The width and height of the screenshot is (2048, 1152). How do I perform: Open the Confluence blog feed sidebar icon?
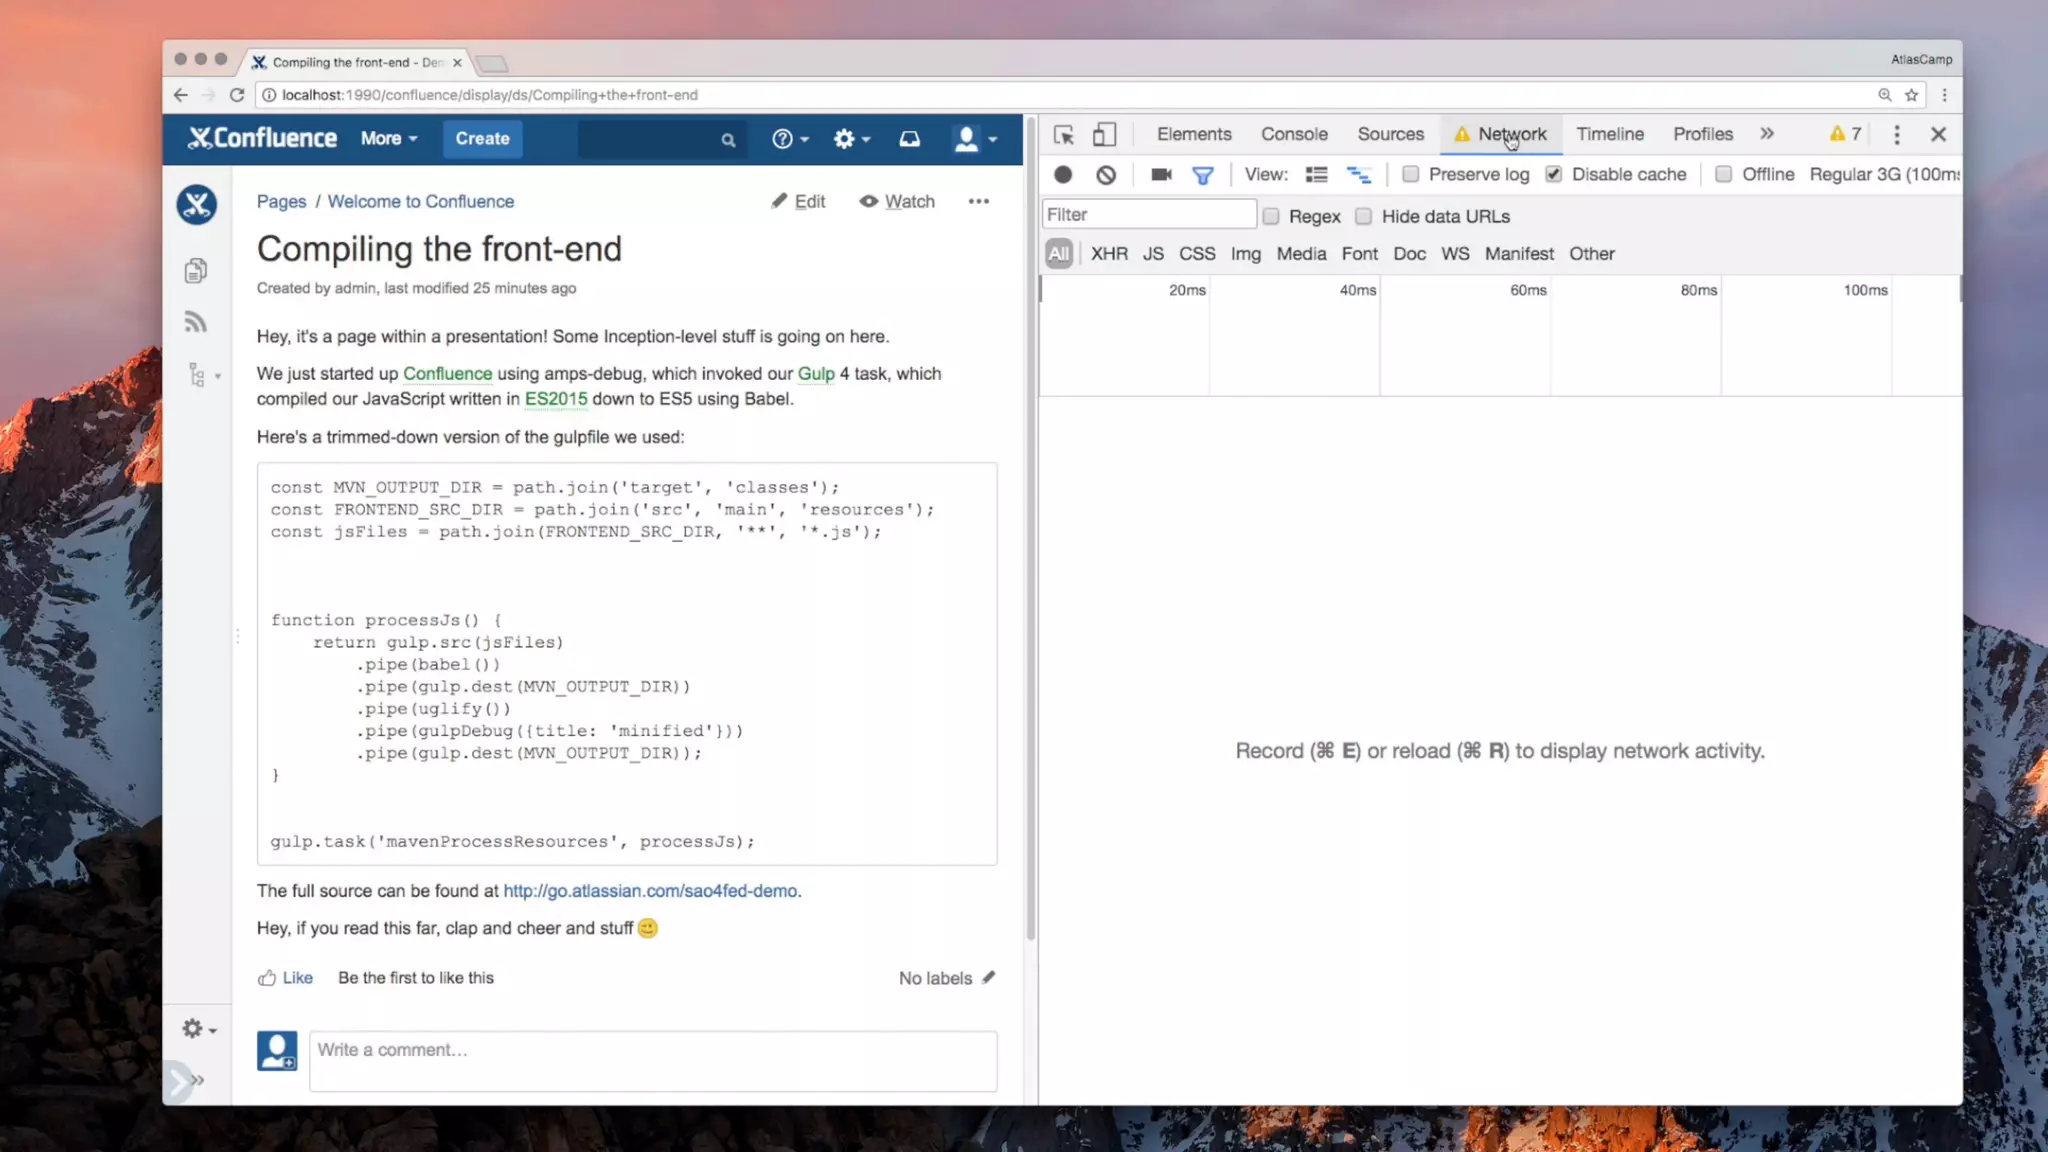[196, 322]
